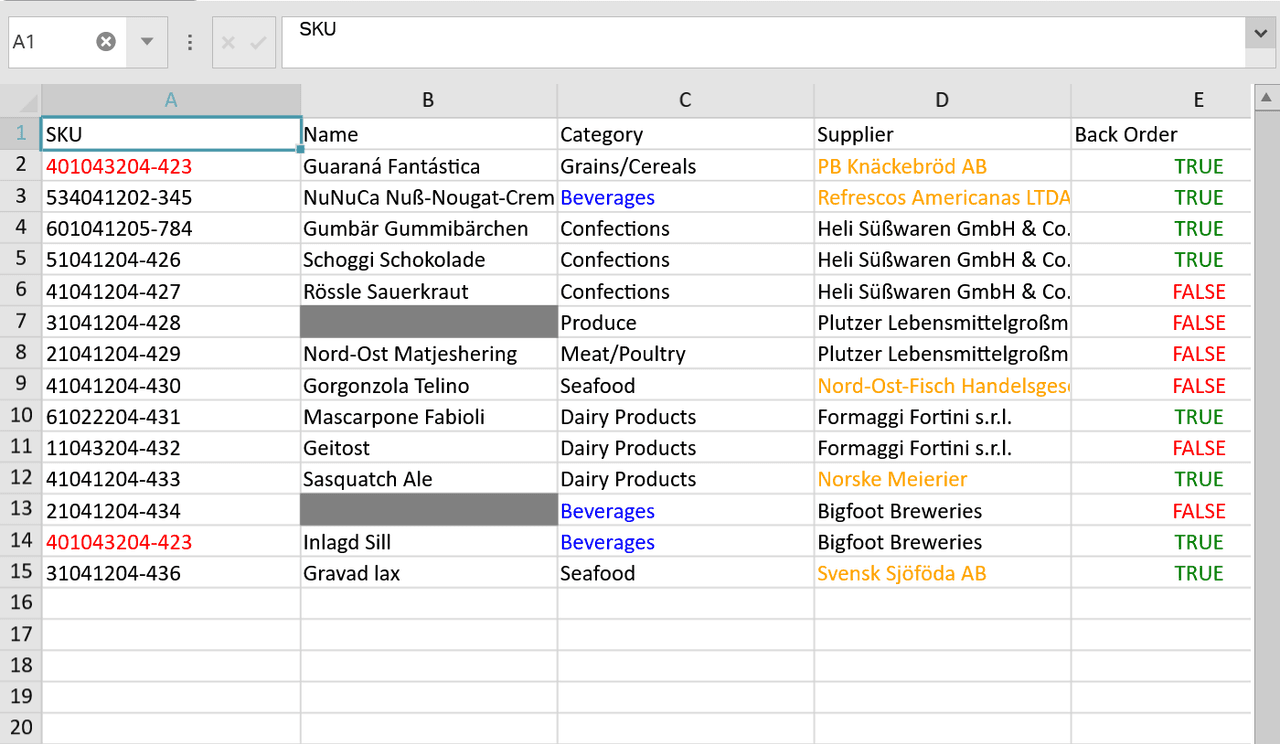The image size is (1280, 744).
Task: Select the Gravad lax cell
Action: [x=428, y=573]
